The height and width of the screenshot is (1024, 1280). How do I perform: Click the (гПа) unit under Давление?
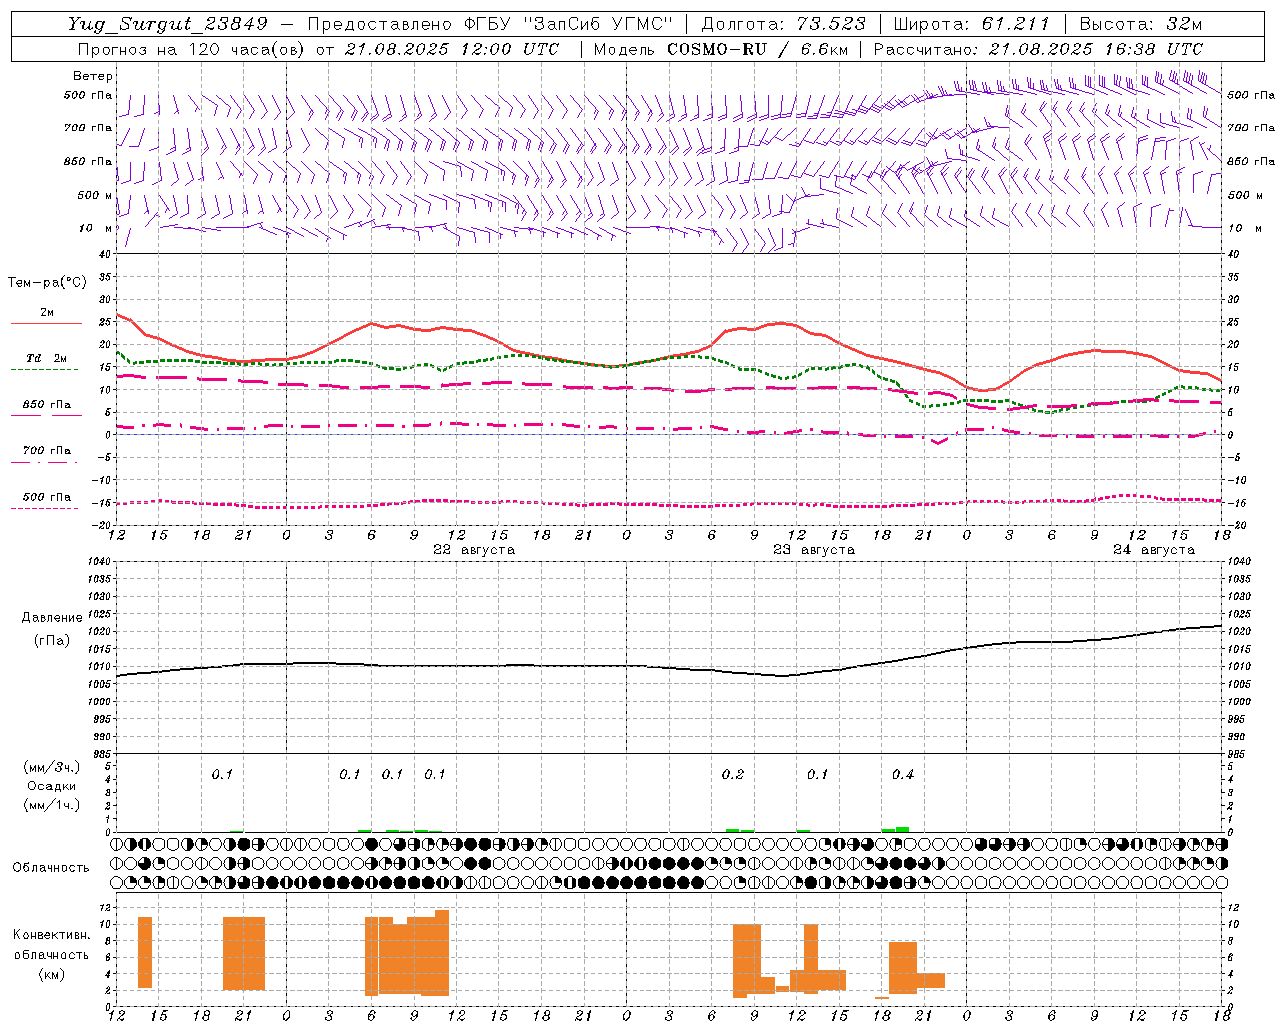(x=52, y=641)
